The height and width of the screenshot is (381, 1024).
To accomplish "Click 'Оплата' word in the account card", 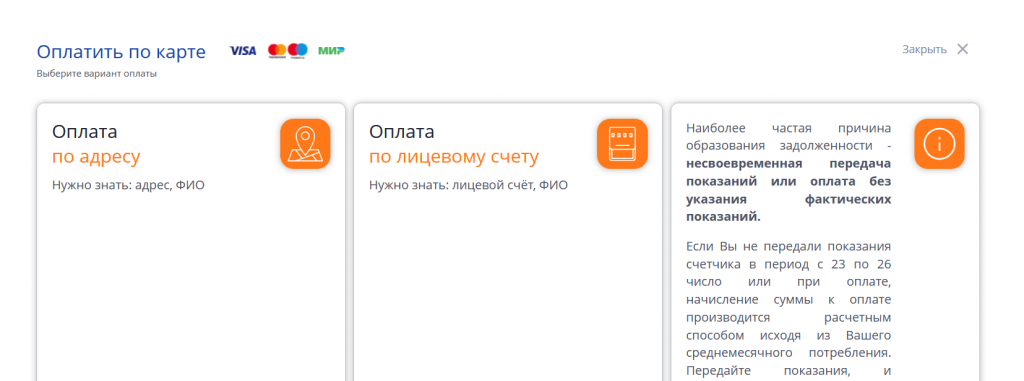I will [402, 132].
